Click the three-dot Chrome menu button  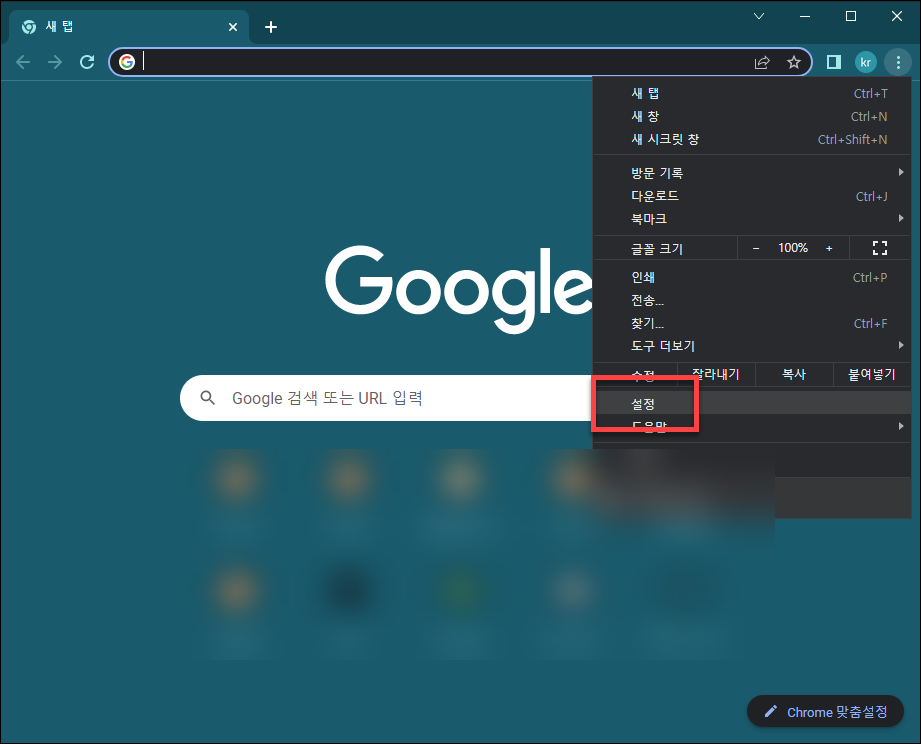pos(898,62)
